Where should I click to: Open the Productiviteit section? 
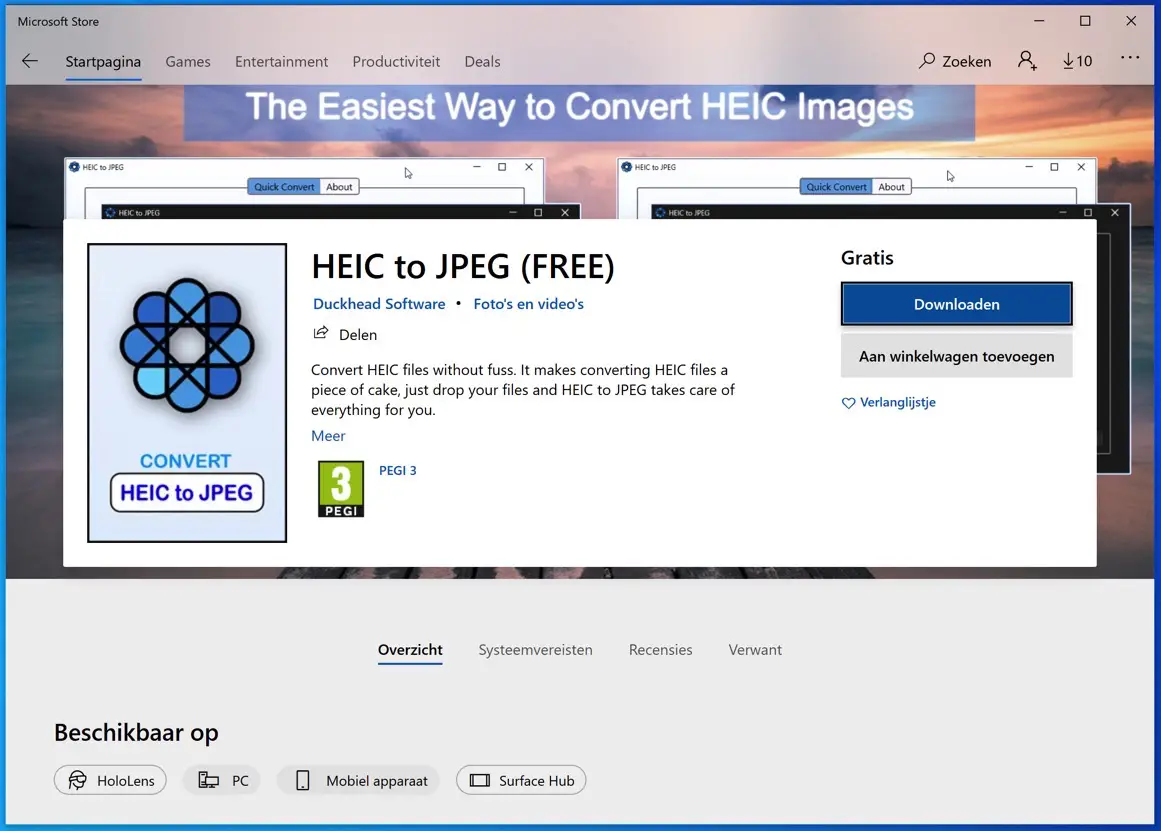click(x=396, y=61)
